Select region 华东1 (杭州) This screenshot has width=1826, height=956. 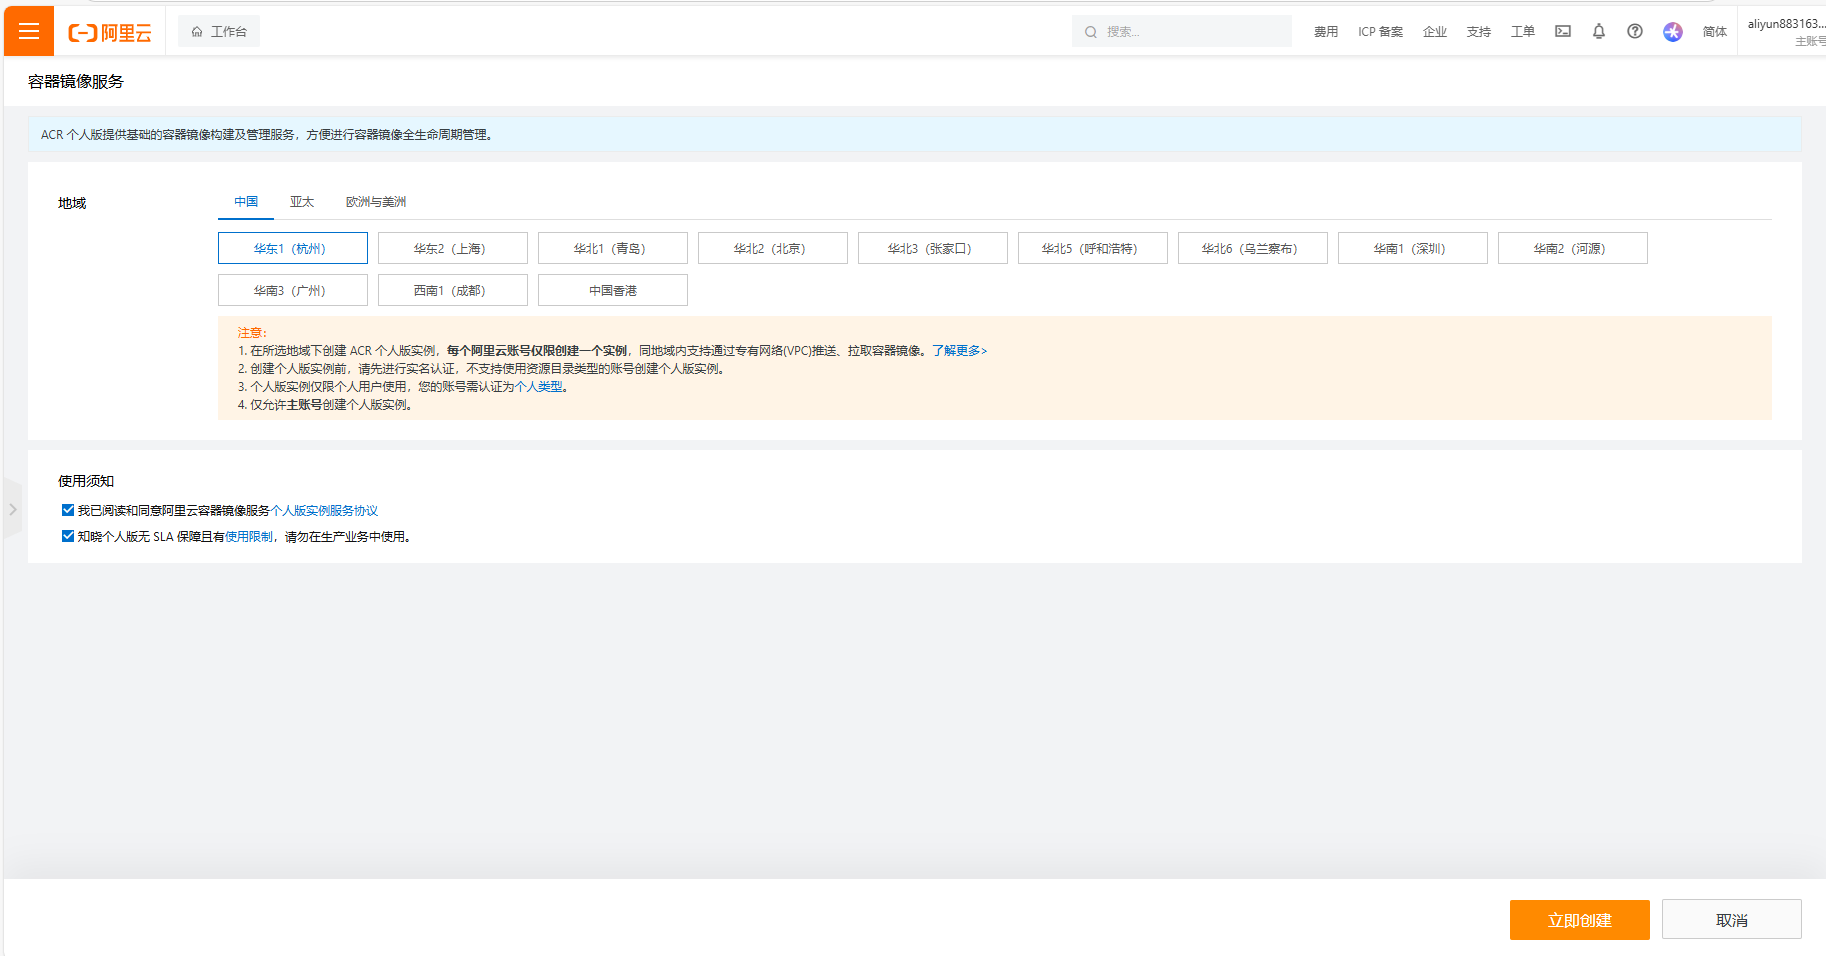[293, 248]
